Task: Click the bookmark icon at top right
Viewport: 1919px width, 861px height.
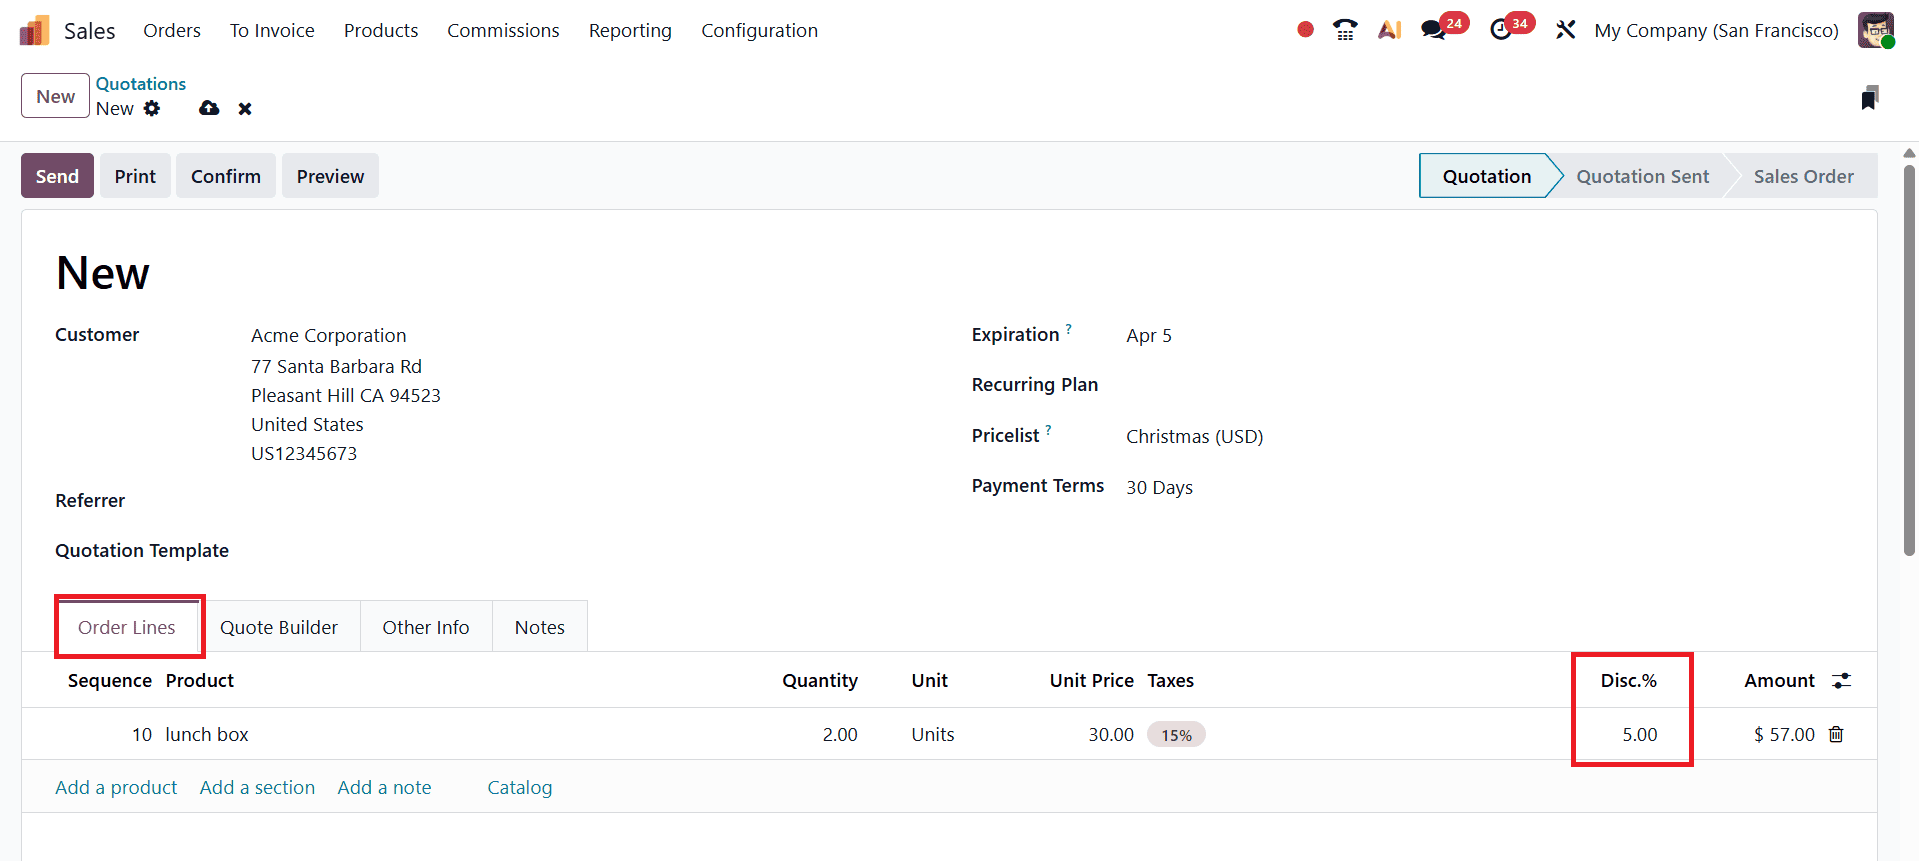Action: 1870,98
